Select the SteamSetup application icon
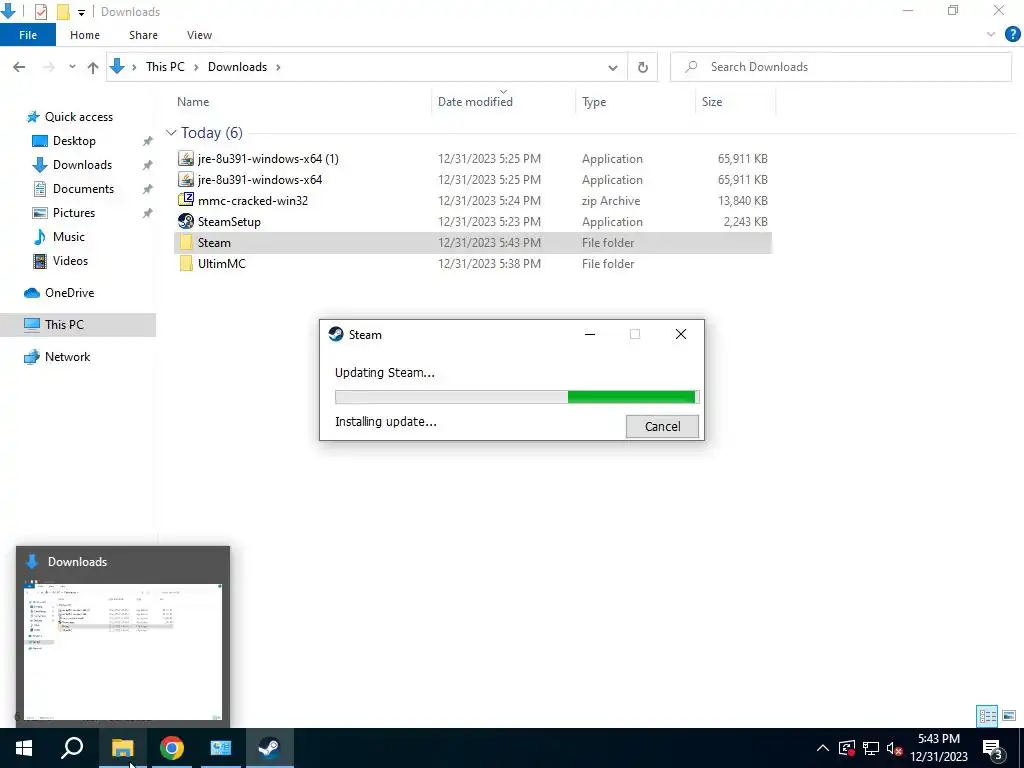Viewport: 1024px width, 768px height. pyautogui.click(x=186, y=221)
